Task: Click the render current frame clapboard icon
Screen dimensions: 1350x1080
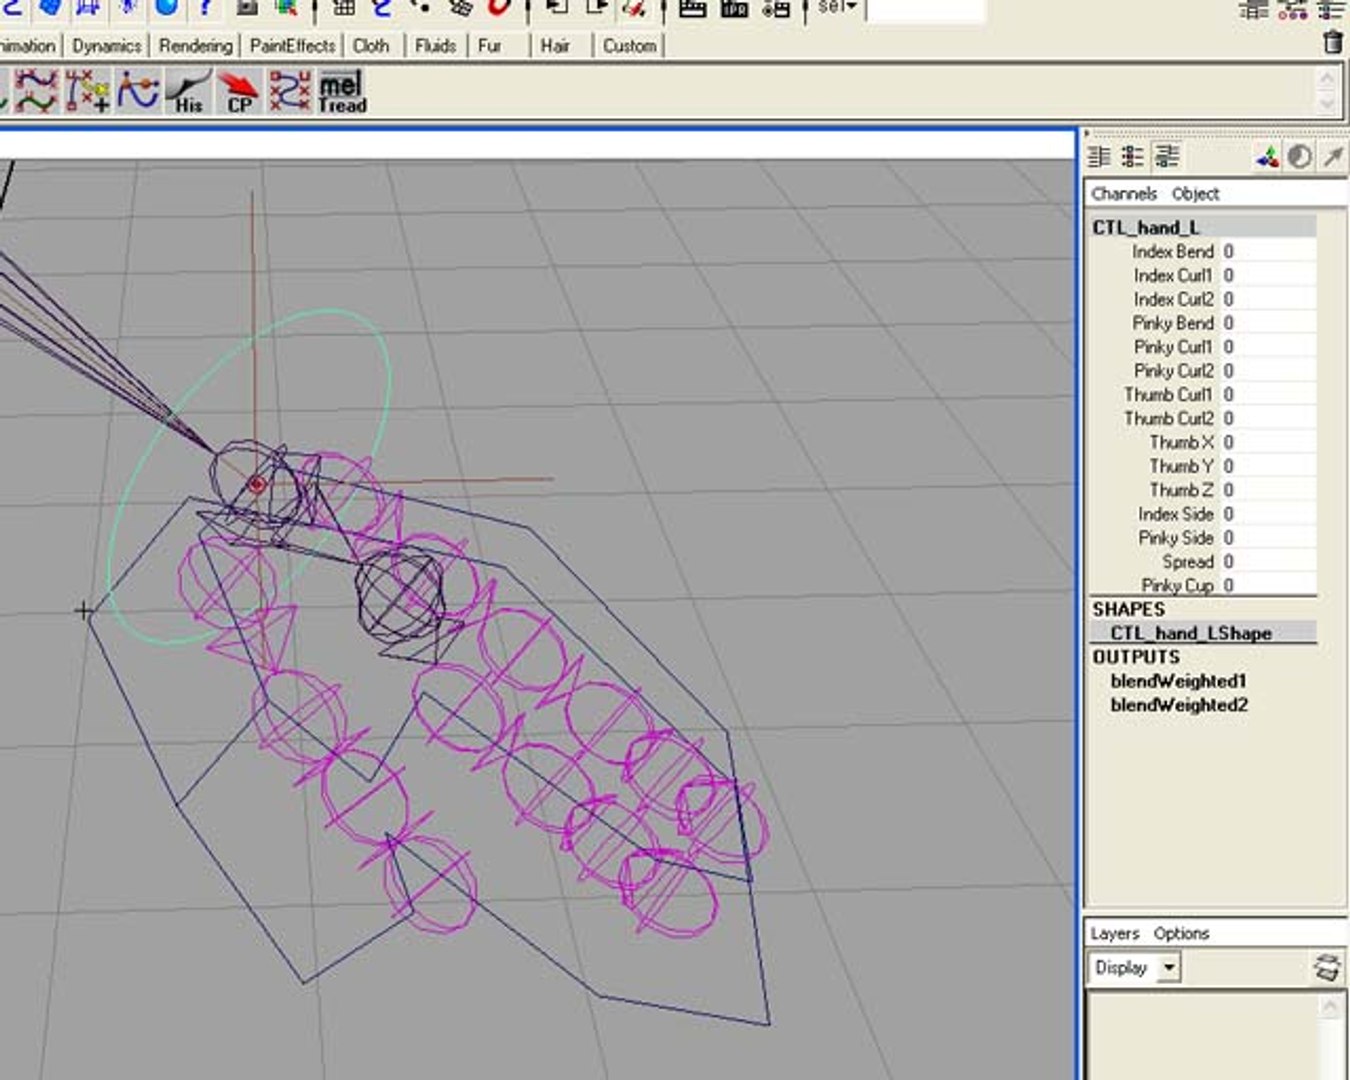Action: coord(692,9)
